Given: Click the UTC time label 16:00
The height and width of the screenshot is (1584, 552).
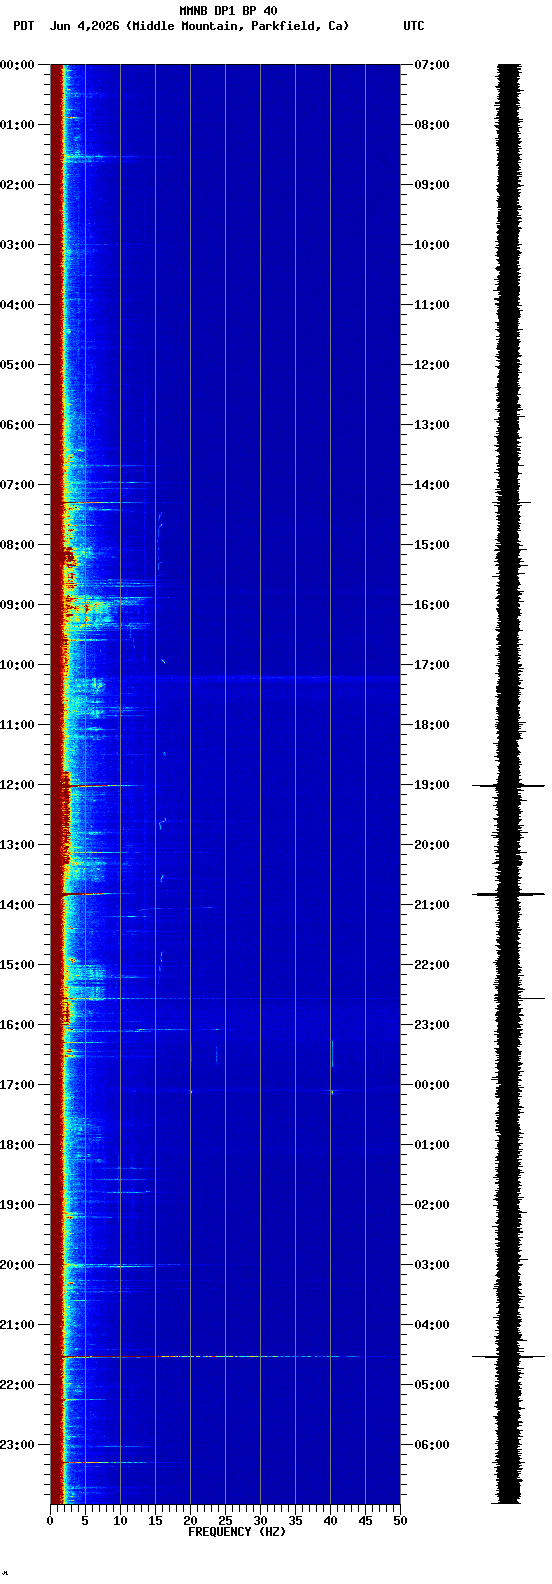Looking at the screenshot, I should point(432,605).
